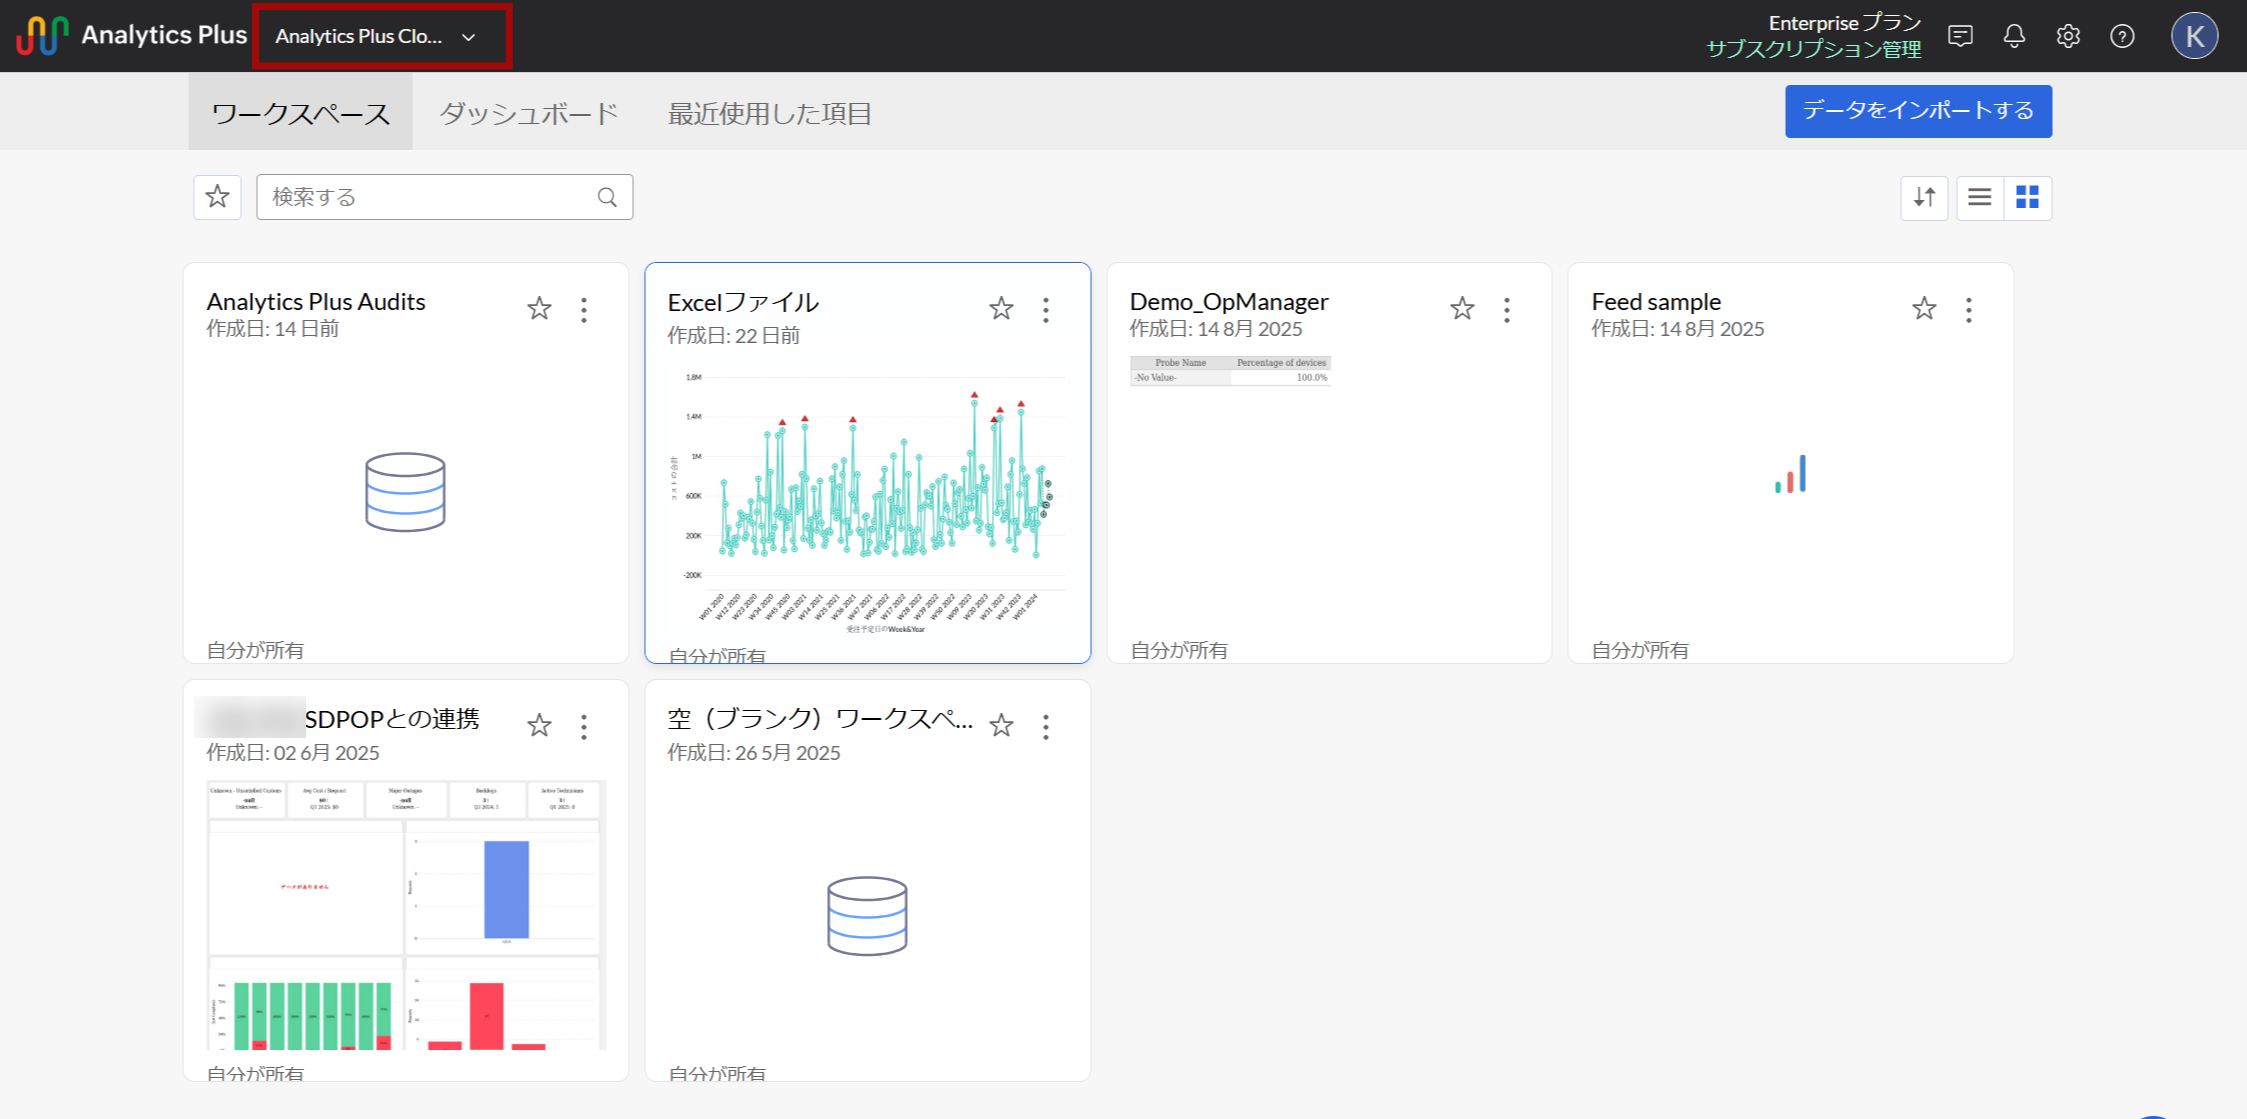2247x1119 pixels.
Task: Switch to list view layout
Action: click(x=1979, y=197)
